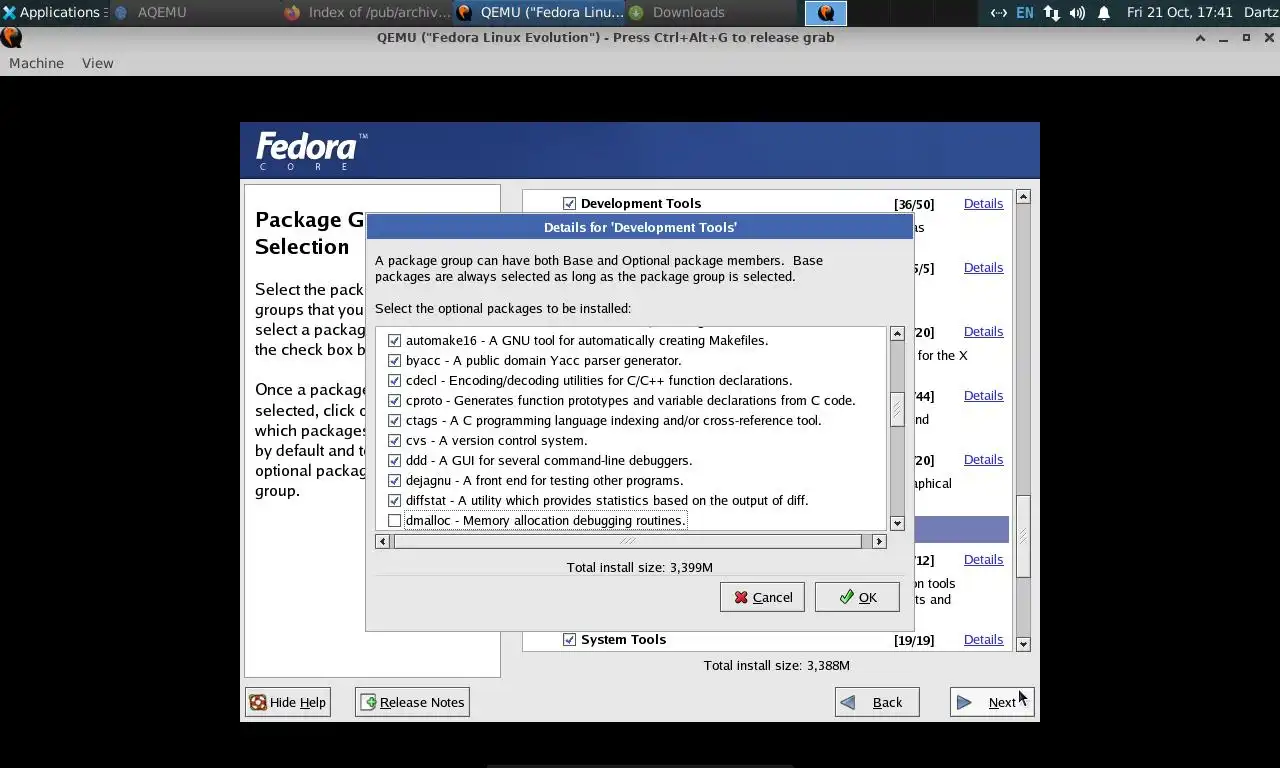The image size is (1280, 768).
Task: Click the document icon on Release Notes
Action: click(368, 702)
